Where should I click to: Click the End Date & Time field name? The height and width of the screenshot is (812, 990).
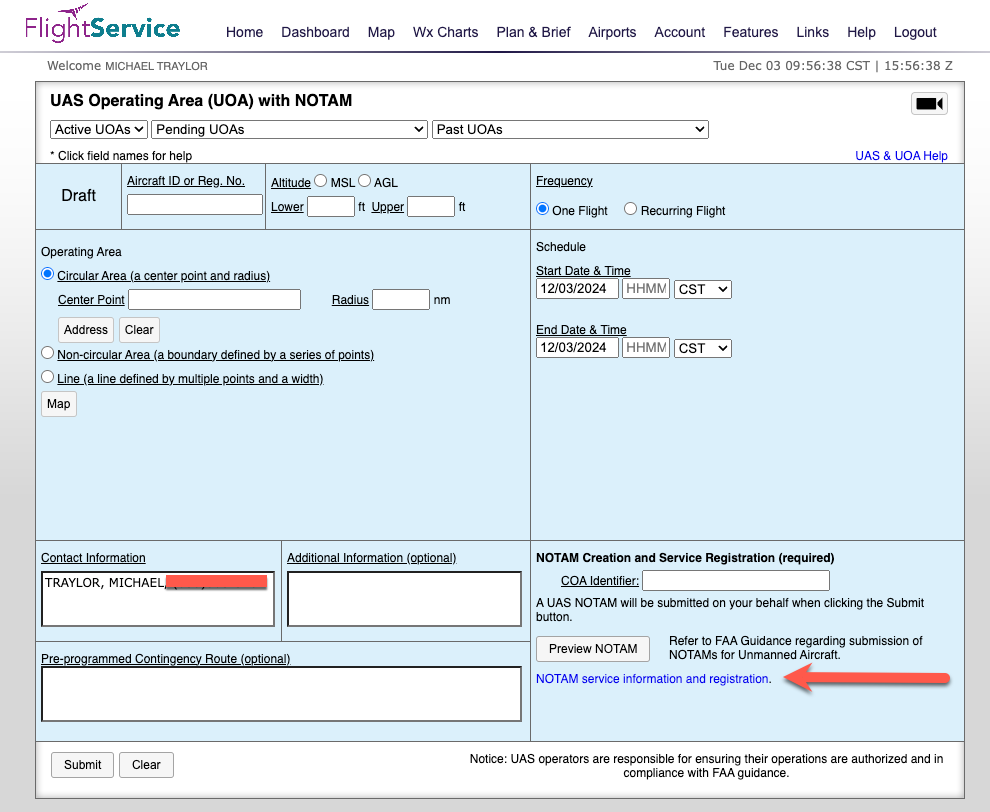point(581,330)
